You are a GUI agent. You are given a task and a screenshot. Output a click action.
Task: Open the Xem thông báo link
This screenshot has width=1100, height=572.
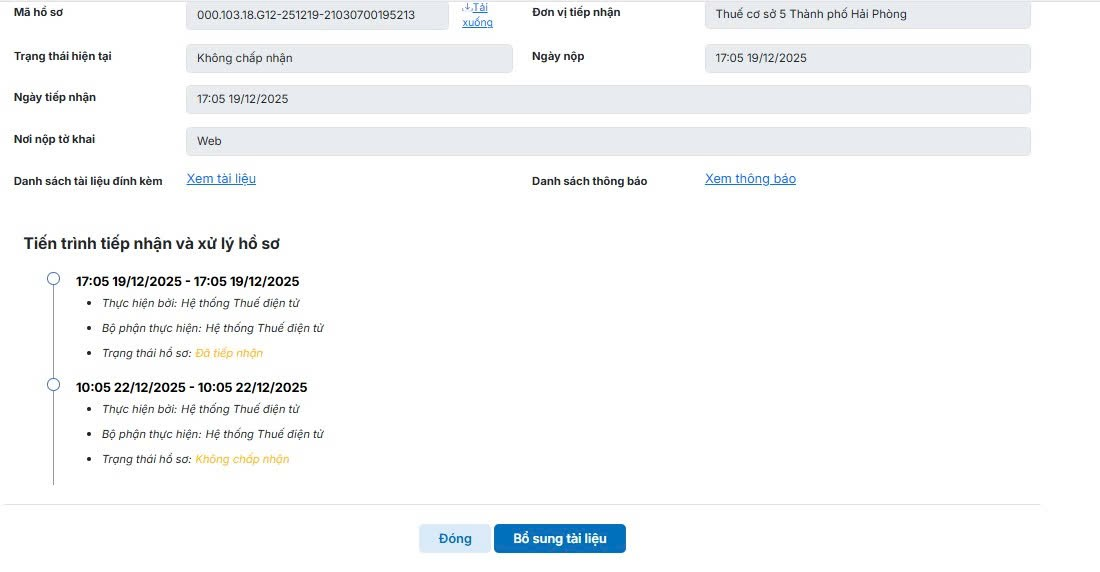[x=750, y=179]
